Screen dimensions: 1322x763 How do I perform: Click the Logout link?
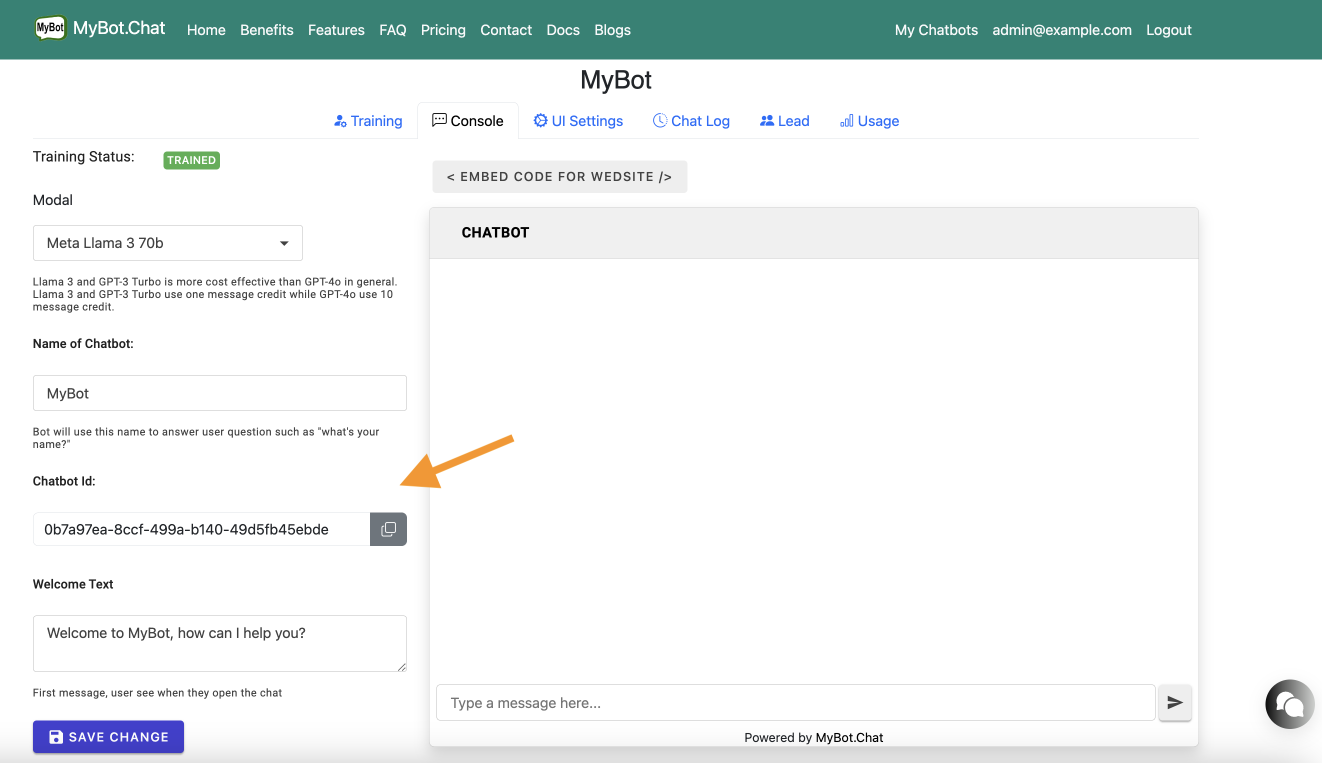(x=1168, y=30)
